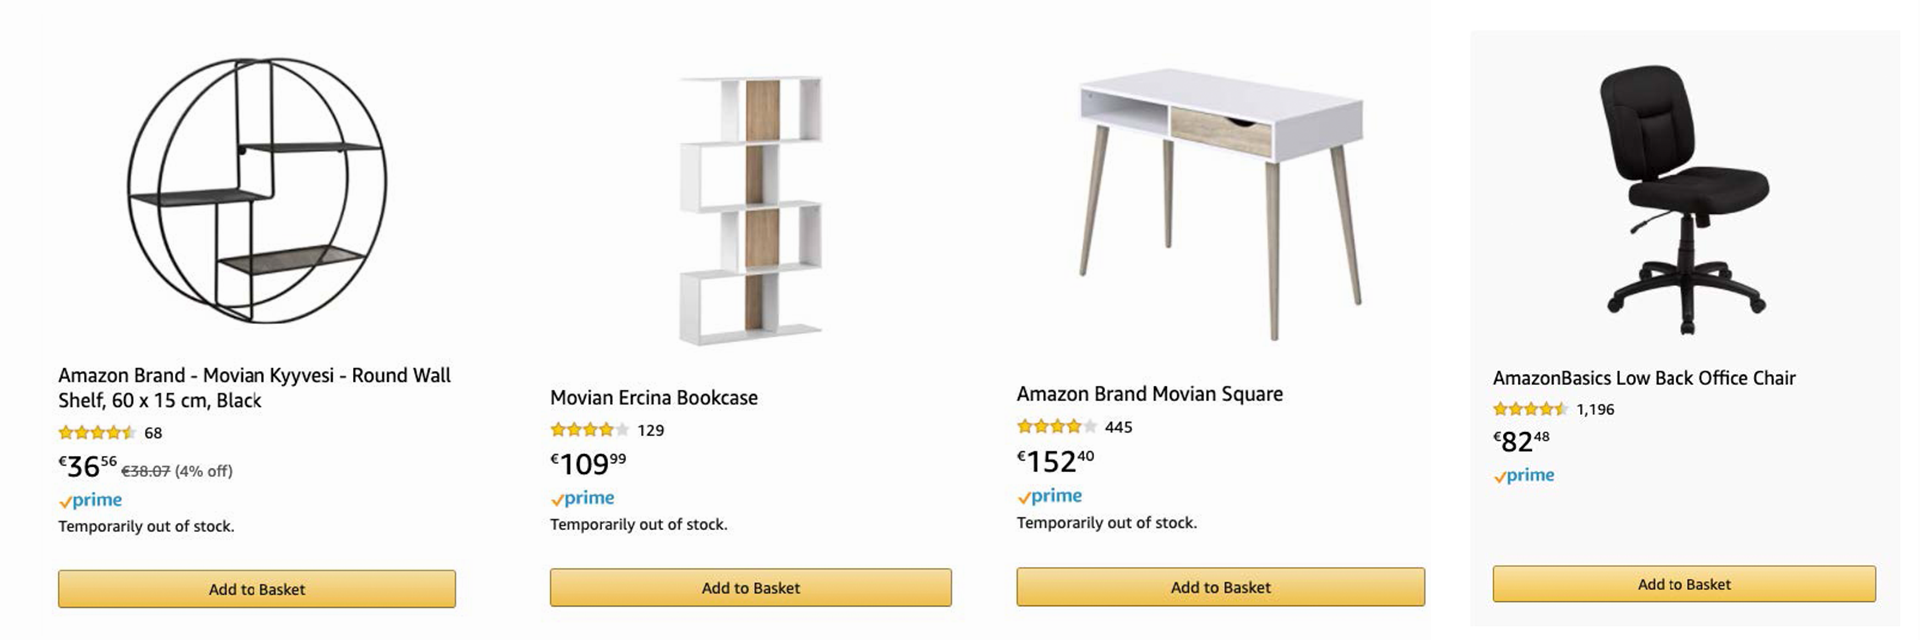The width and height of the screenshot is (1920, 640).
Task: Open the 1,196 reviews count link
Action: [1595, 409]
